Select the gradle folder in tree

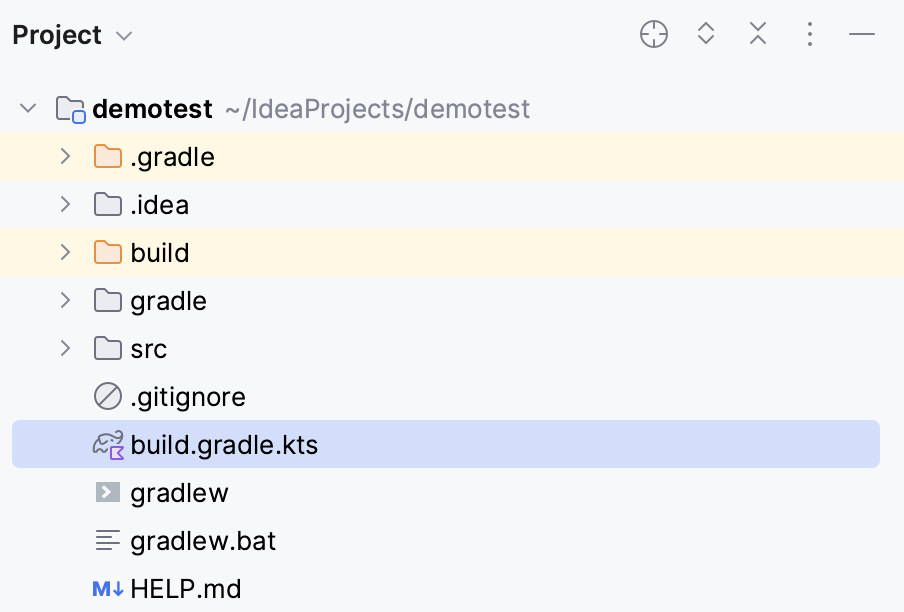[168, 301]
